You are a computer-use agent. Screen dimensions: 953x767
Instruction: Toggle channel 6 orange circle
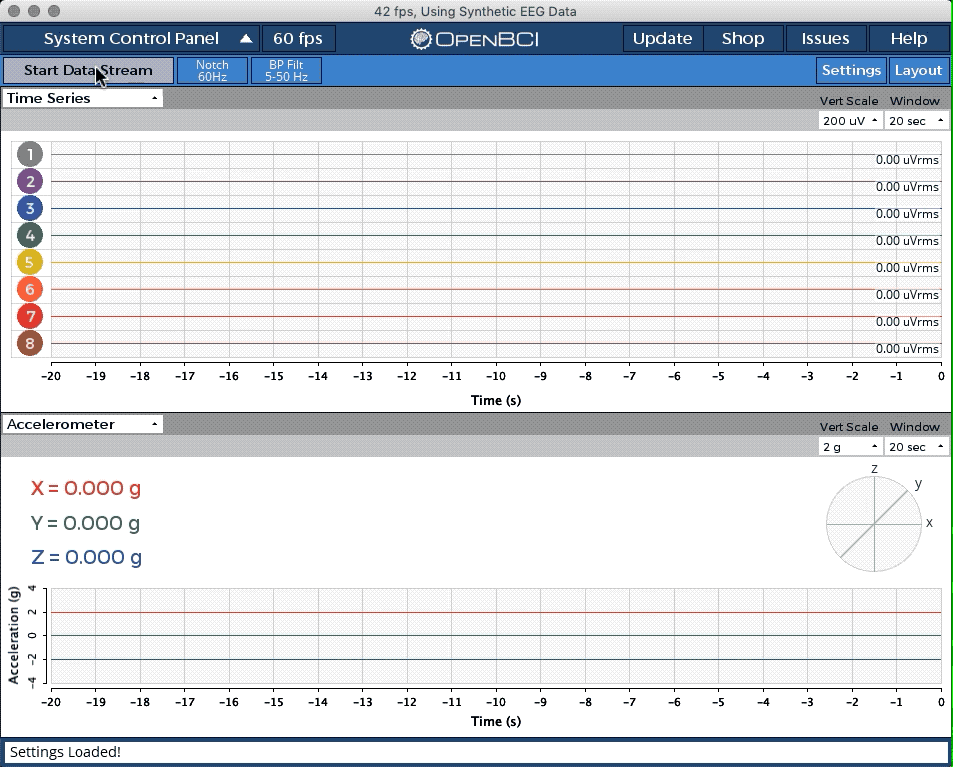pos(30,289)
